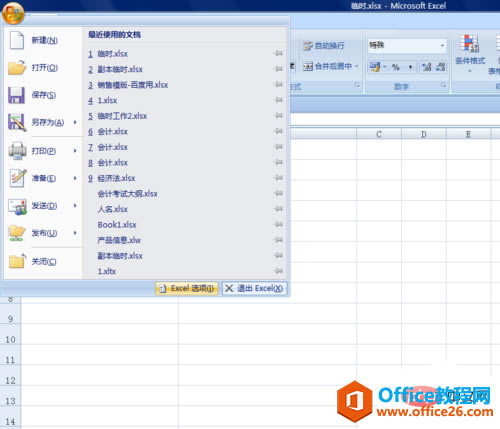Screen dimensions: 500x429
Task: Expand the 发送(D) submenu arrow
Action: 75,206
